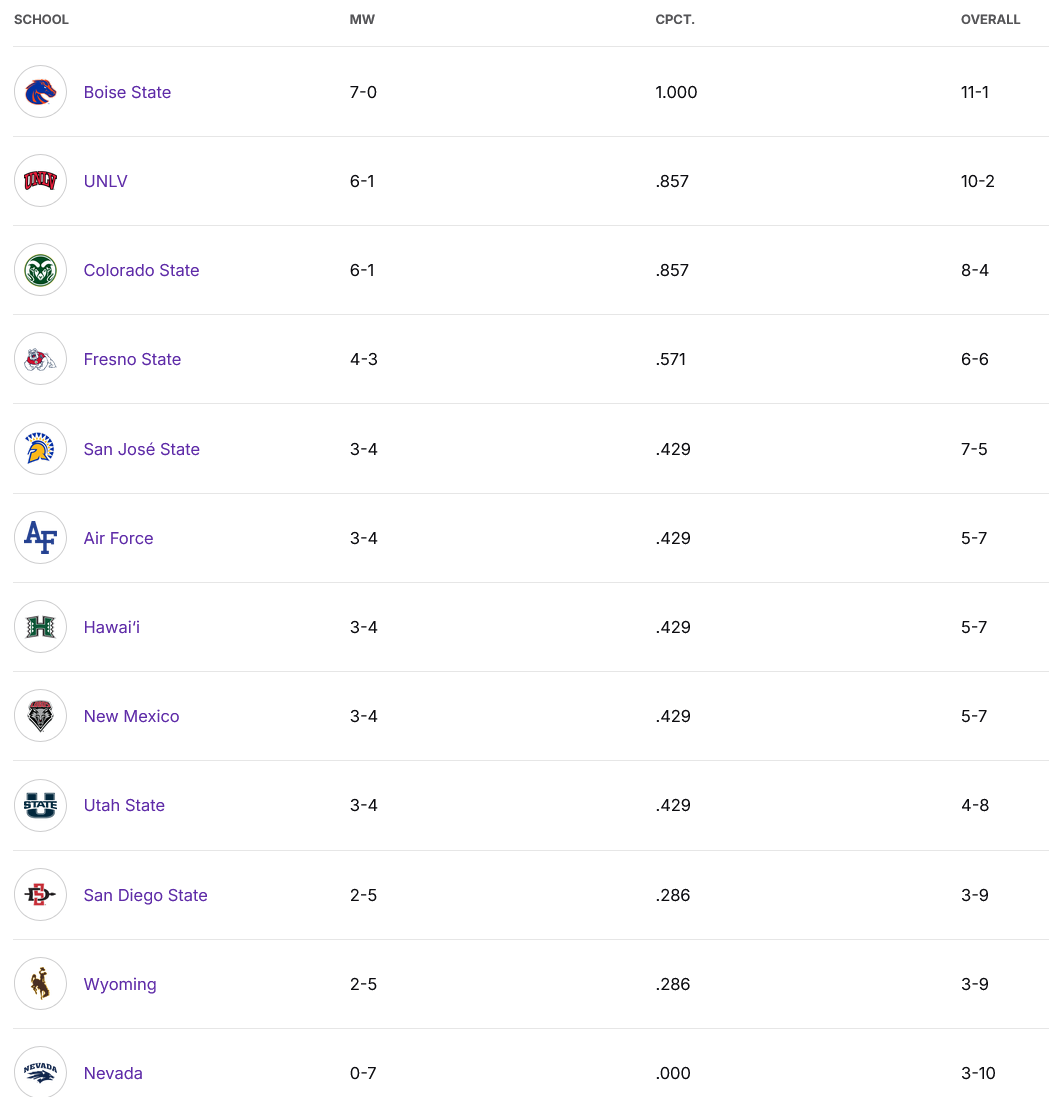Screen dimensions: 1049x1097
Task: Click the Hawai'i Warriors logo
Action: pos(40,627)
